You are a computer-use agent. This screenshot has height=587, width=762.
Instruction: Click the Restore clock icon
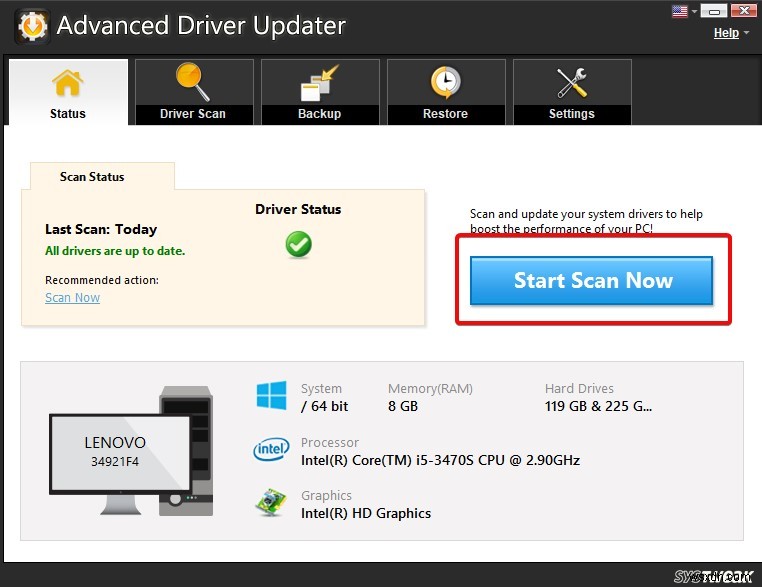tap(446, 82)
